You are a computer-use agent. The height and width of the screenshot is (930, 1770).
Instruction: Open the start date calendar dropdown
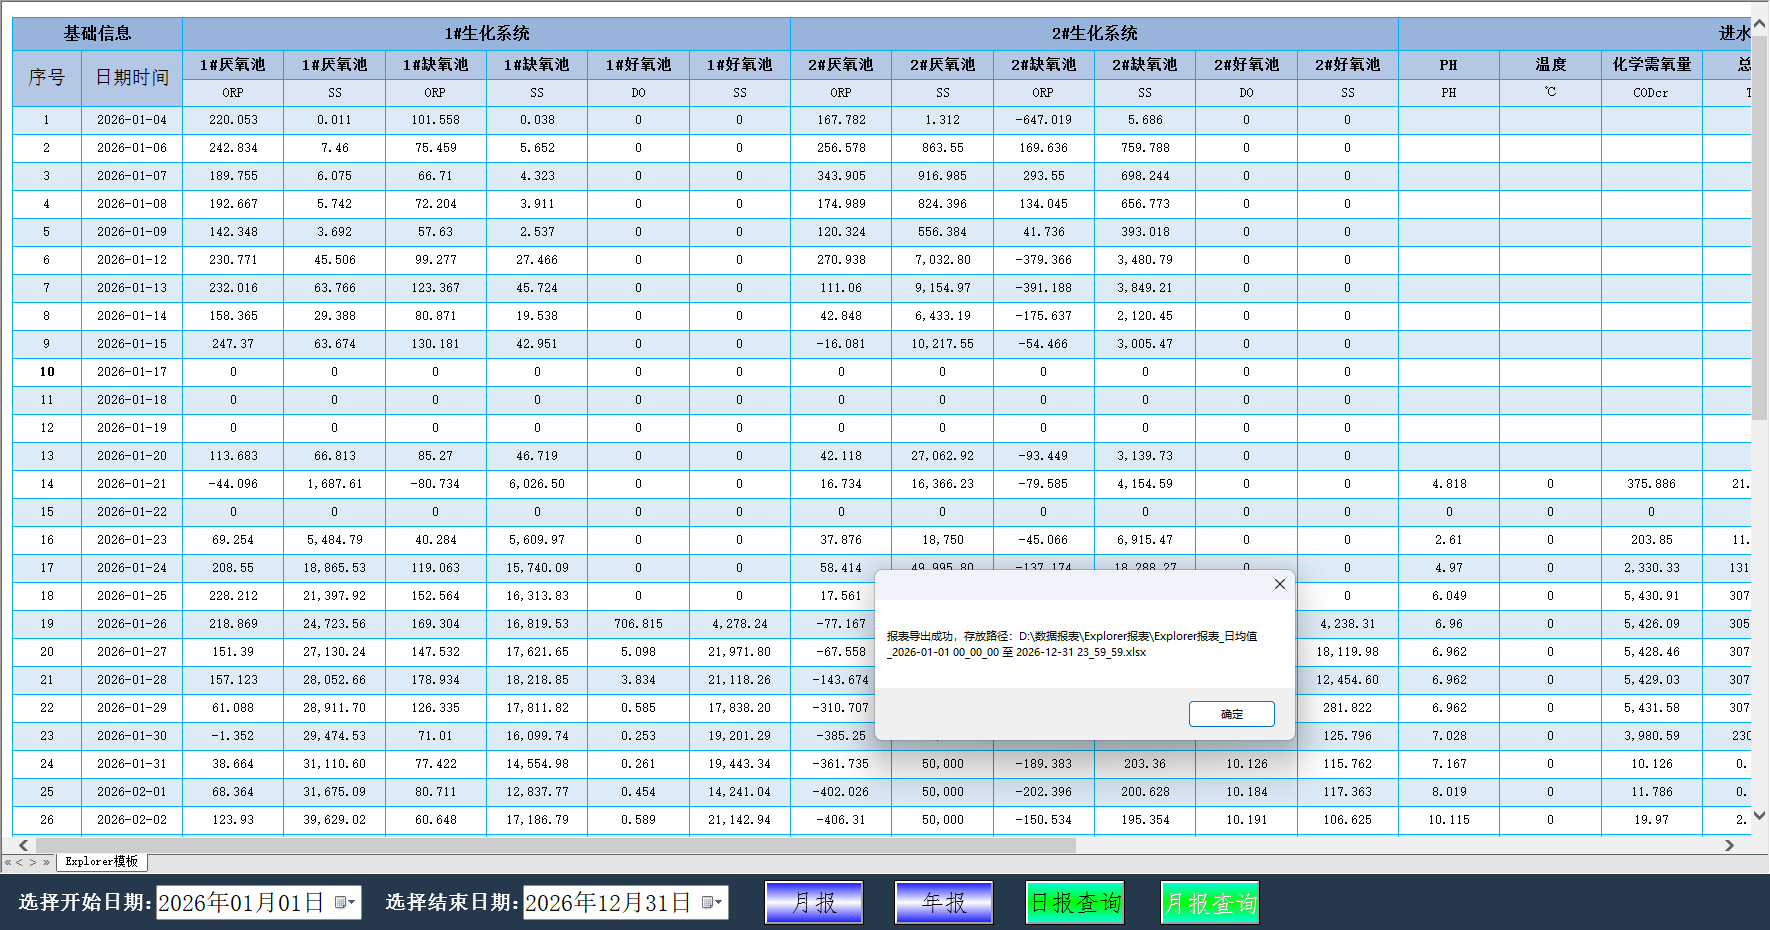347,902
